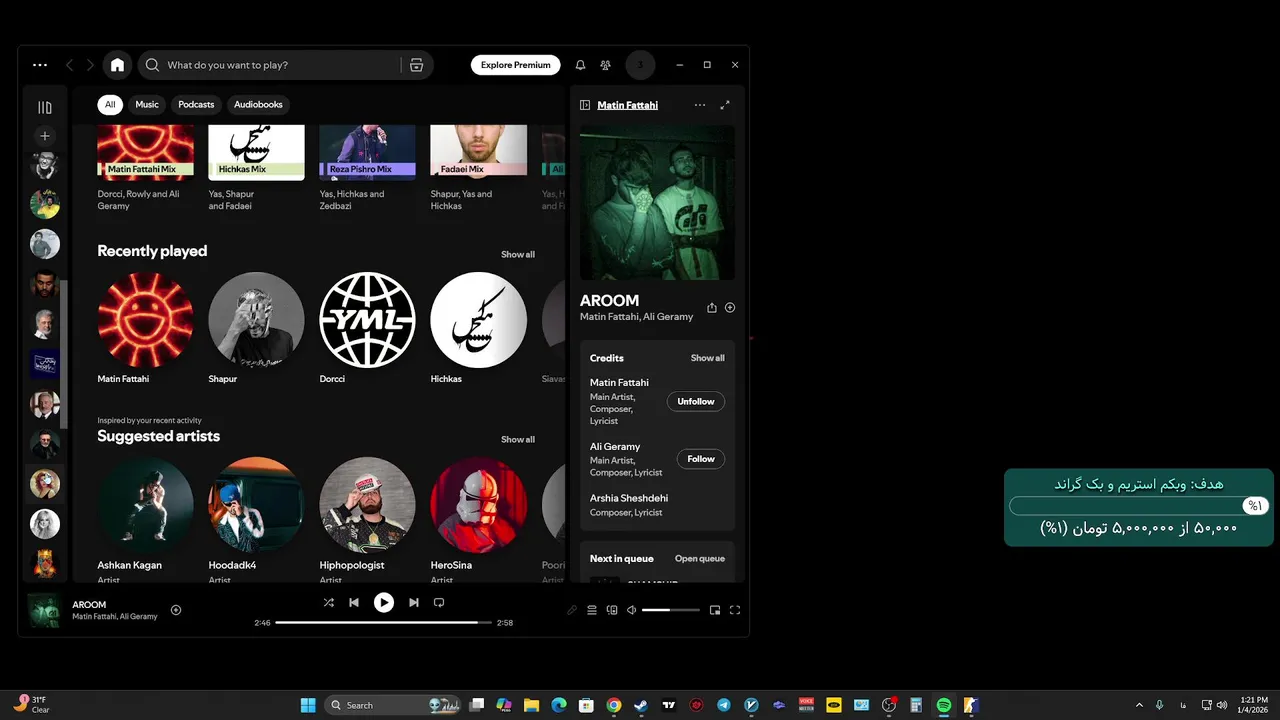The image size is (1280, 720).
Task: Open Telegram from the taskbar
Action: pos(724,705)
